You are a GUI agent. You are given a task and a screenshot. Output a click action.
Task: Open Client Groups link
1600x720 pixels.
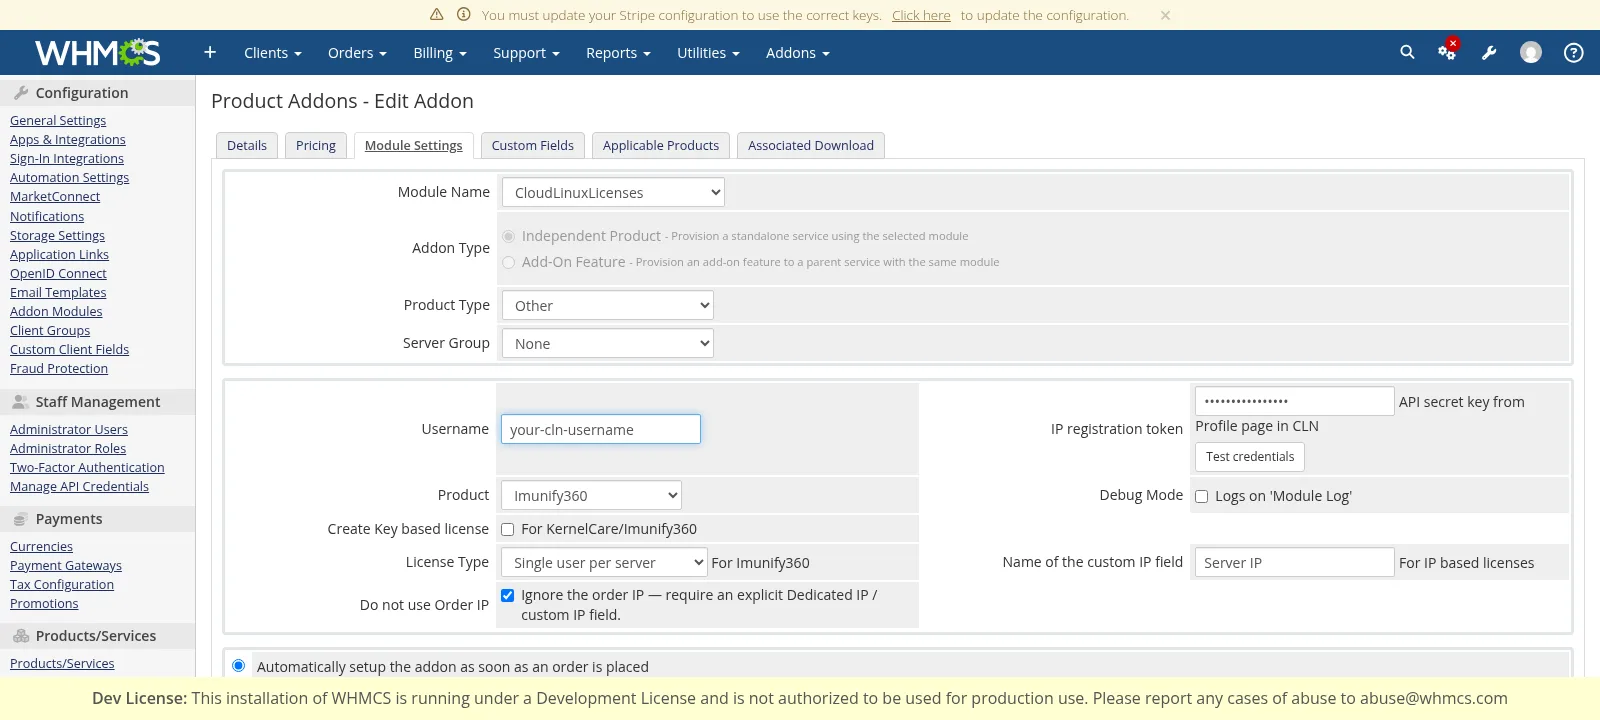50,330
